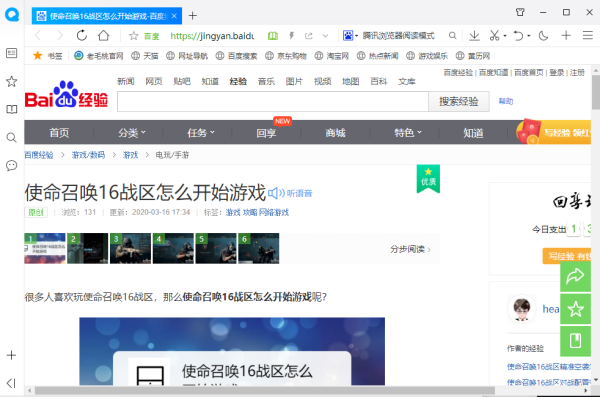Image resolution: width=600 pixels, height=397 pixels.
Task: Expand the 特色 navigation menu
Action: (408, 133)
